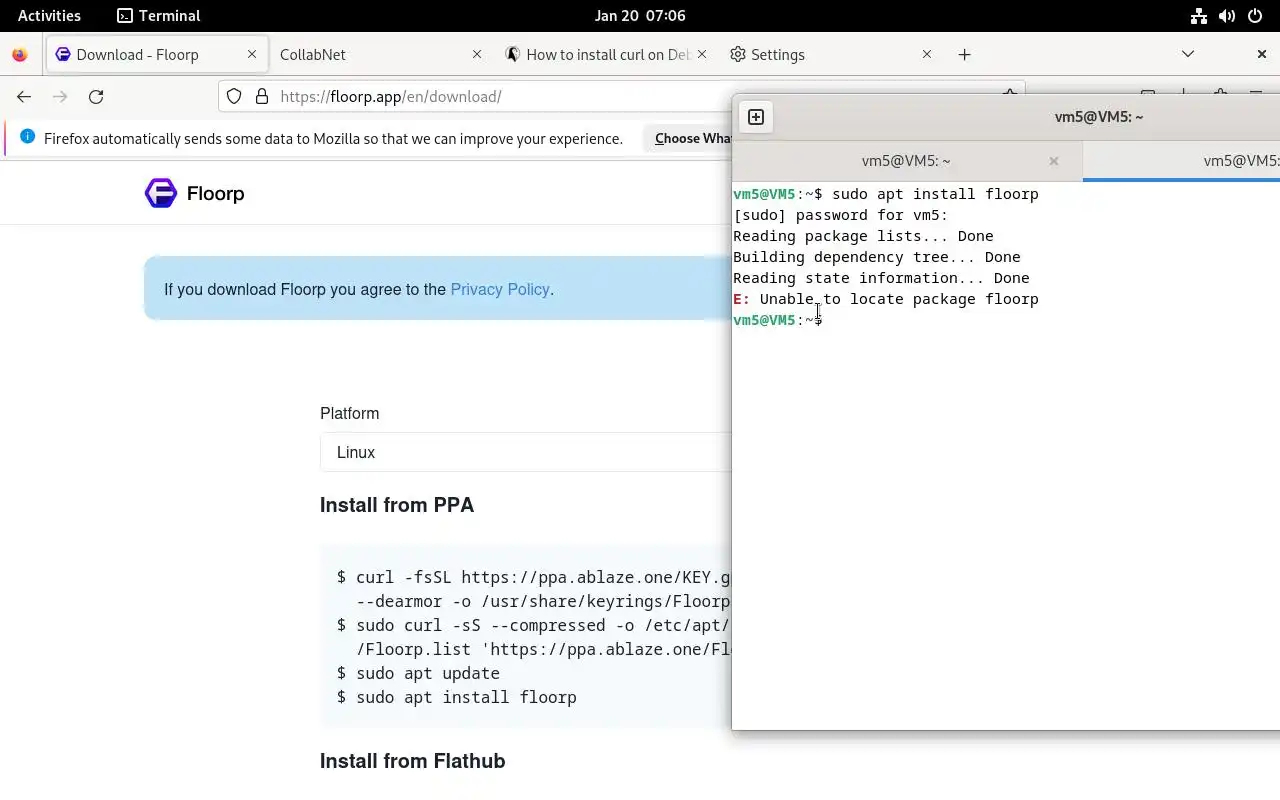Click the Unable to locate package error line
This screenshot has height=800, width=1280.
click(886, 299)
